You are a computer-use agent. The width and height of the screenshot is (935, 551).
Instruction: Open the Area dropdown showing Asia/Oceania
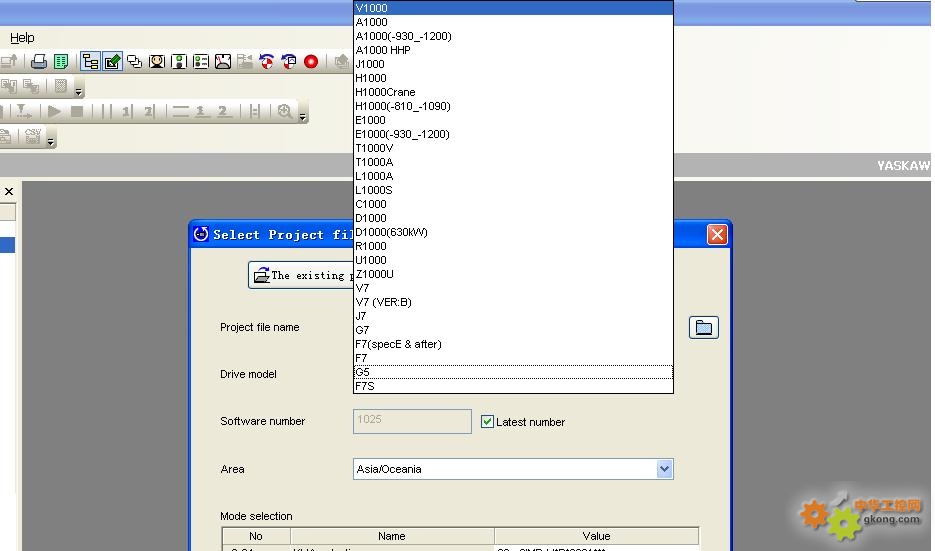pyautogui.click(x=664, y=469)
